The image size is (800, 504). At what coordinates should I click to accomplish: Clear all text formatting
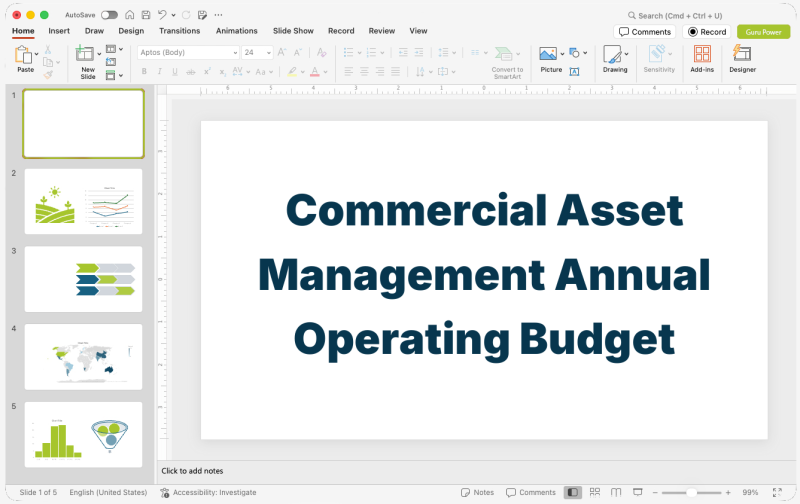point(321,53)
